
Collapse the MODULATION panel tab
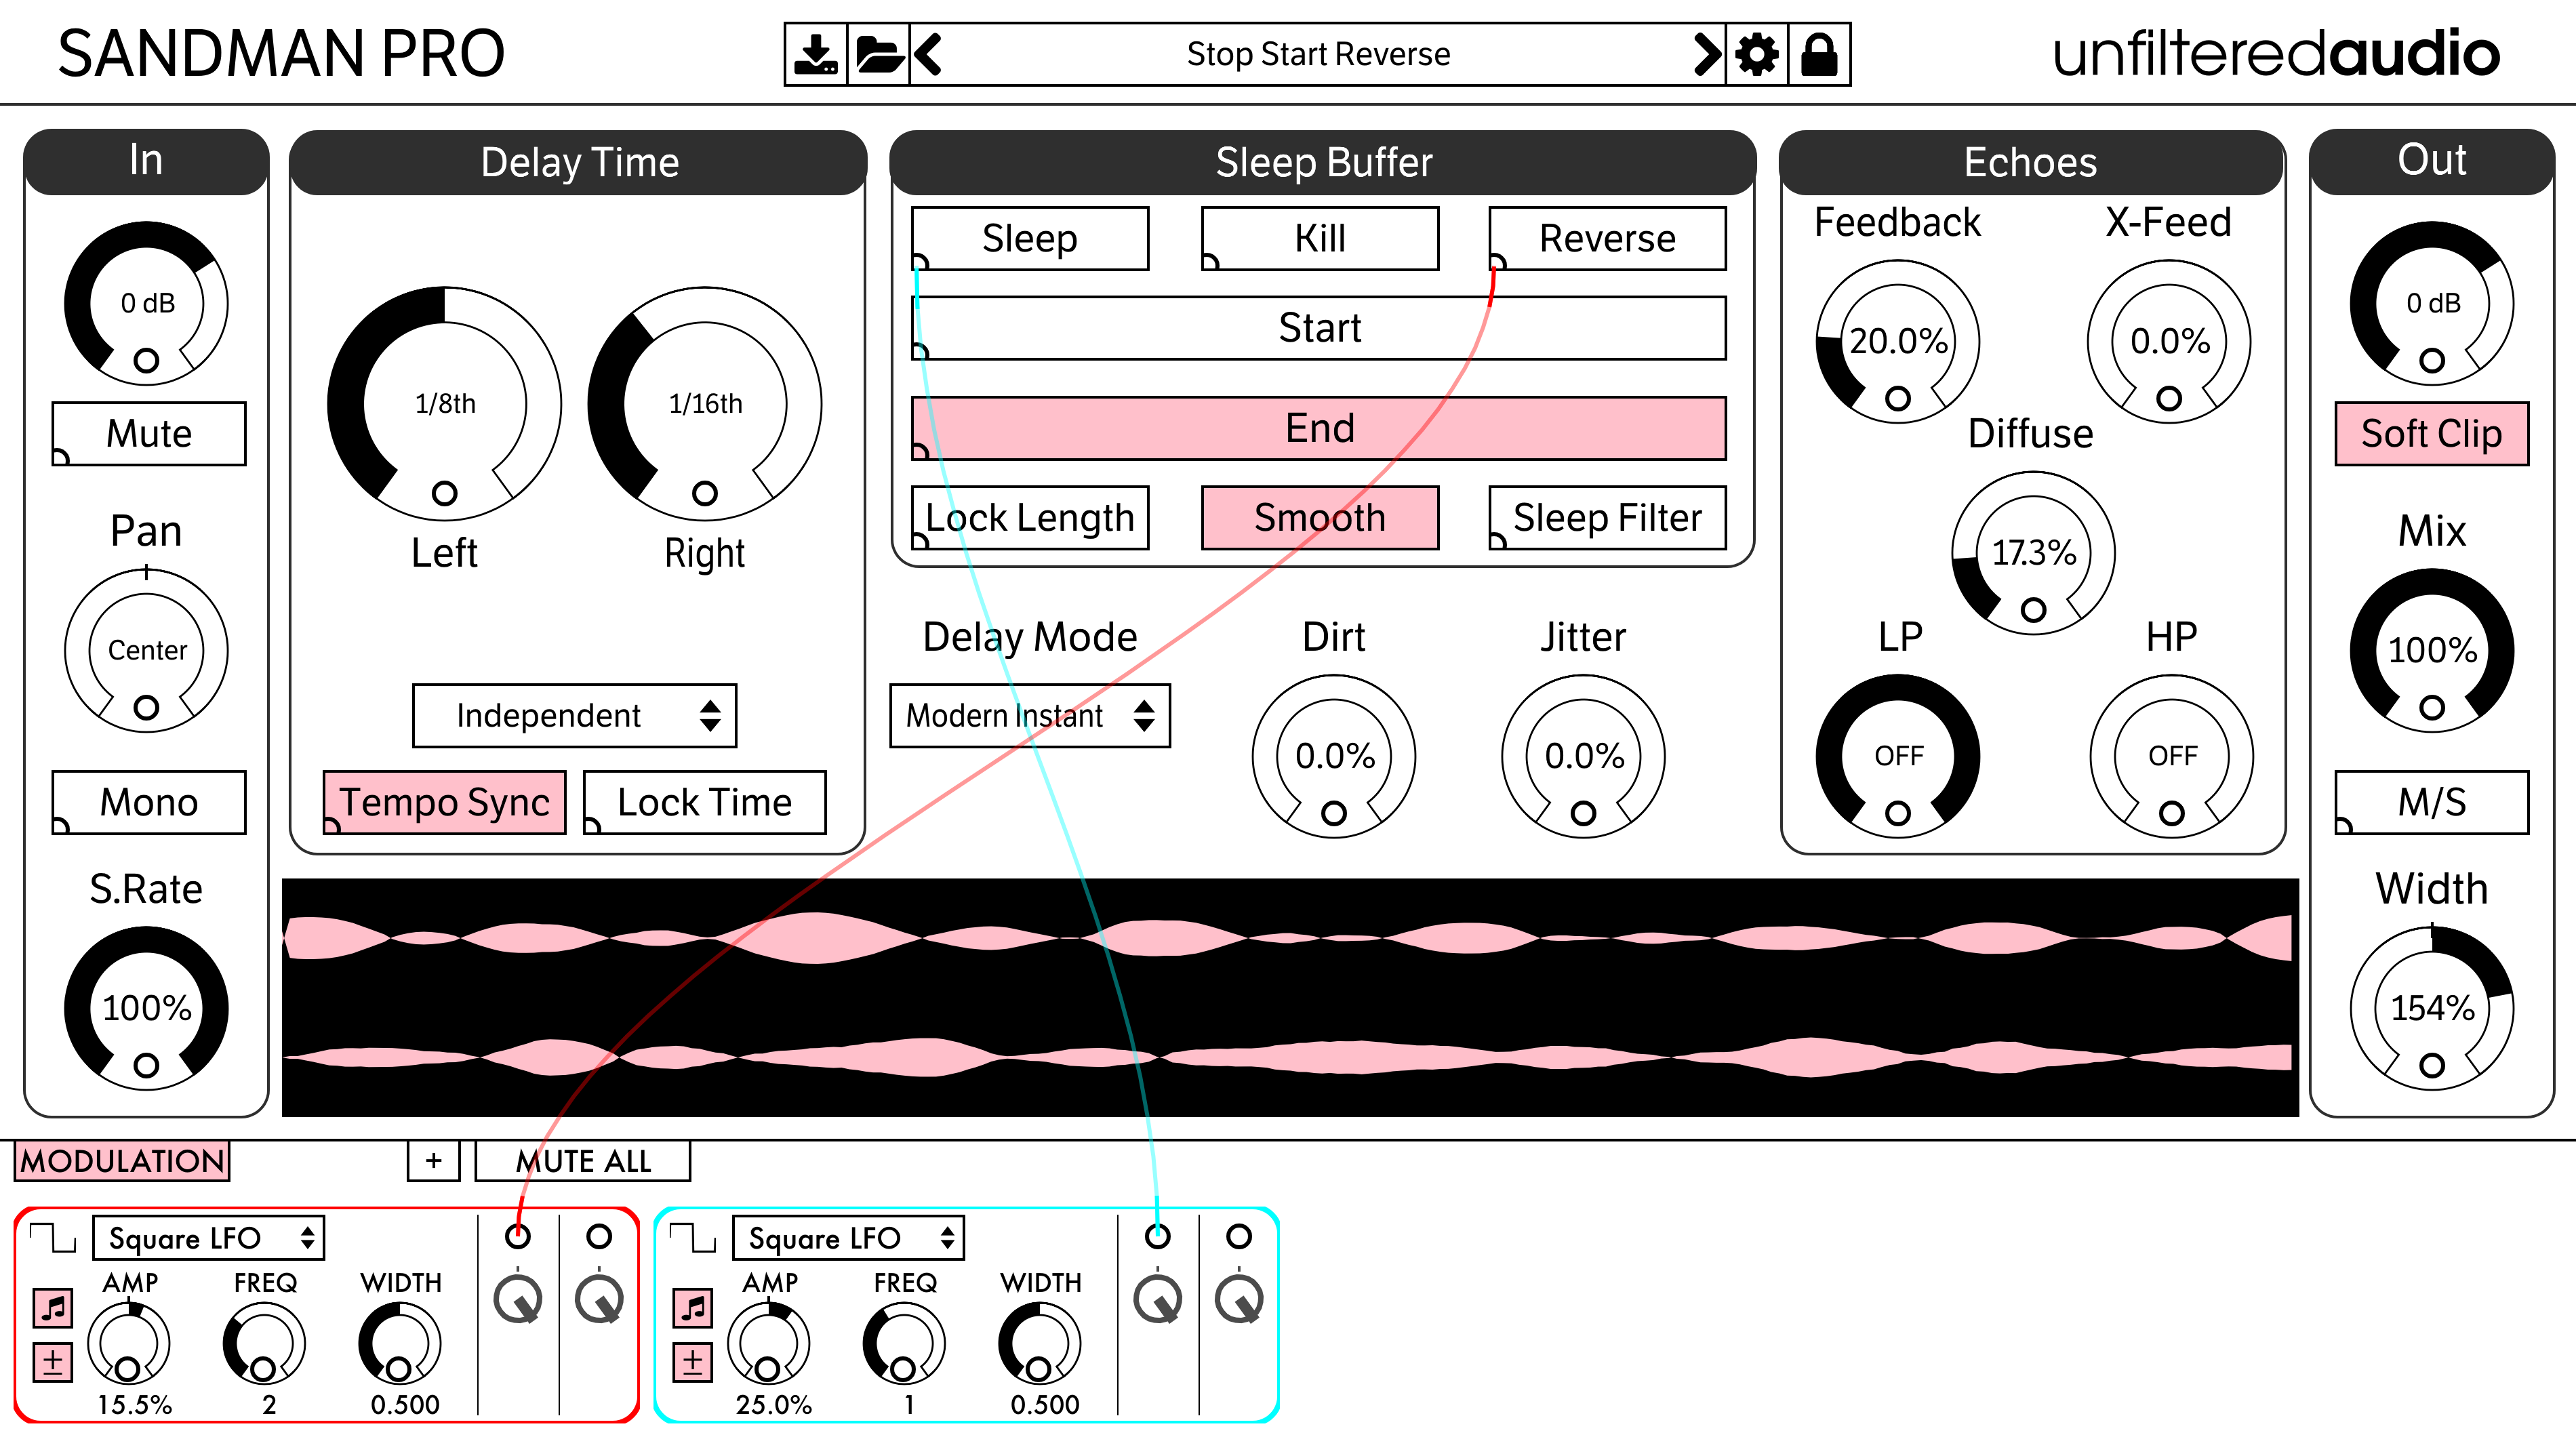click(122, 1161)
